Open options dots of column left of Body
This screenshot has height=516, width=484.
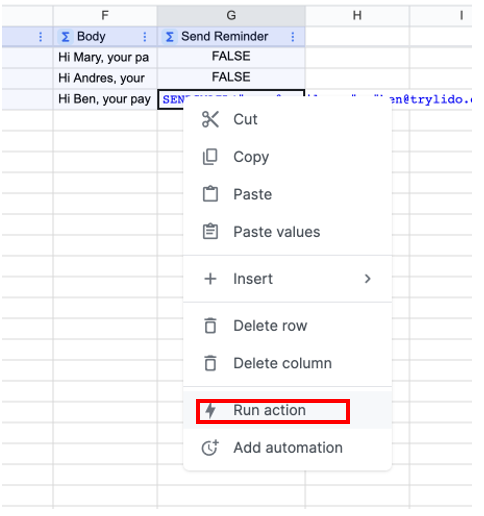(x=41, y=37)
